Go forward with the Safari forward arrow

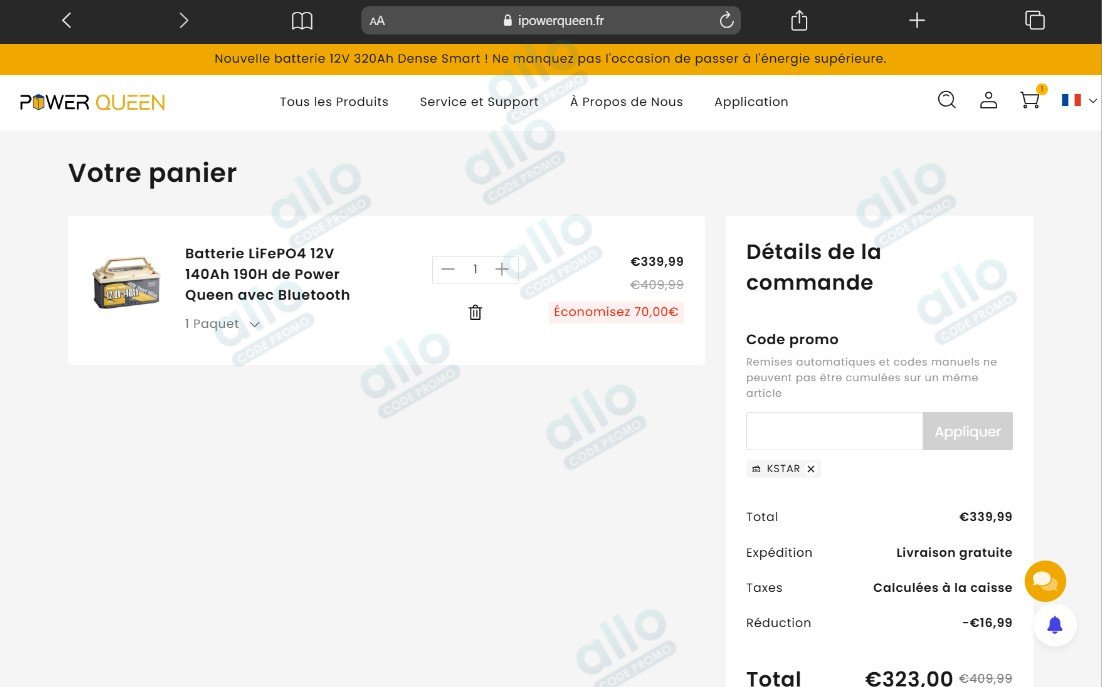(x=183, y=20)
